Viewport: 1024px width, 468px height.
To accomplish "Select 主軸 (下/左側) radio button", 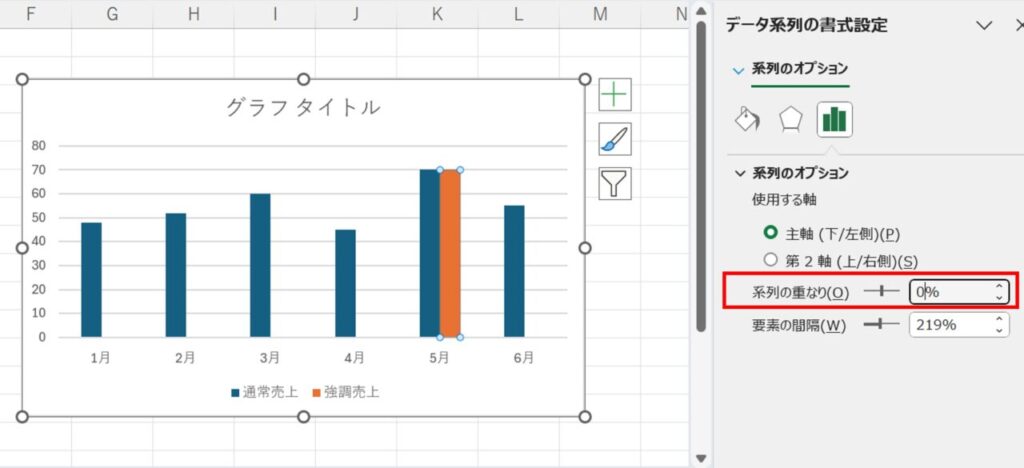I will click(771, 232).
